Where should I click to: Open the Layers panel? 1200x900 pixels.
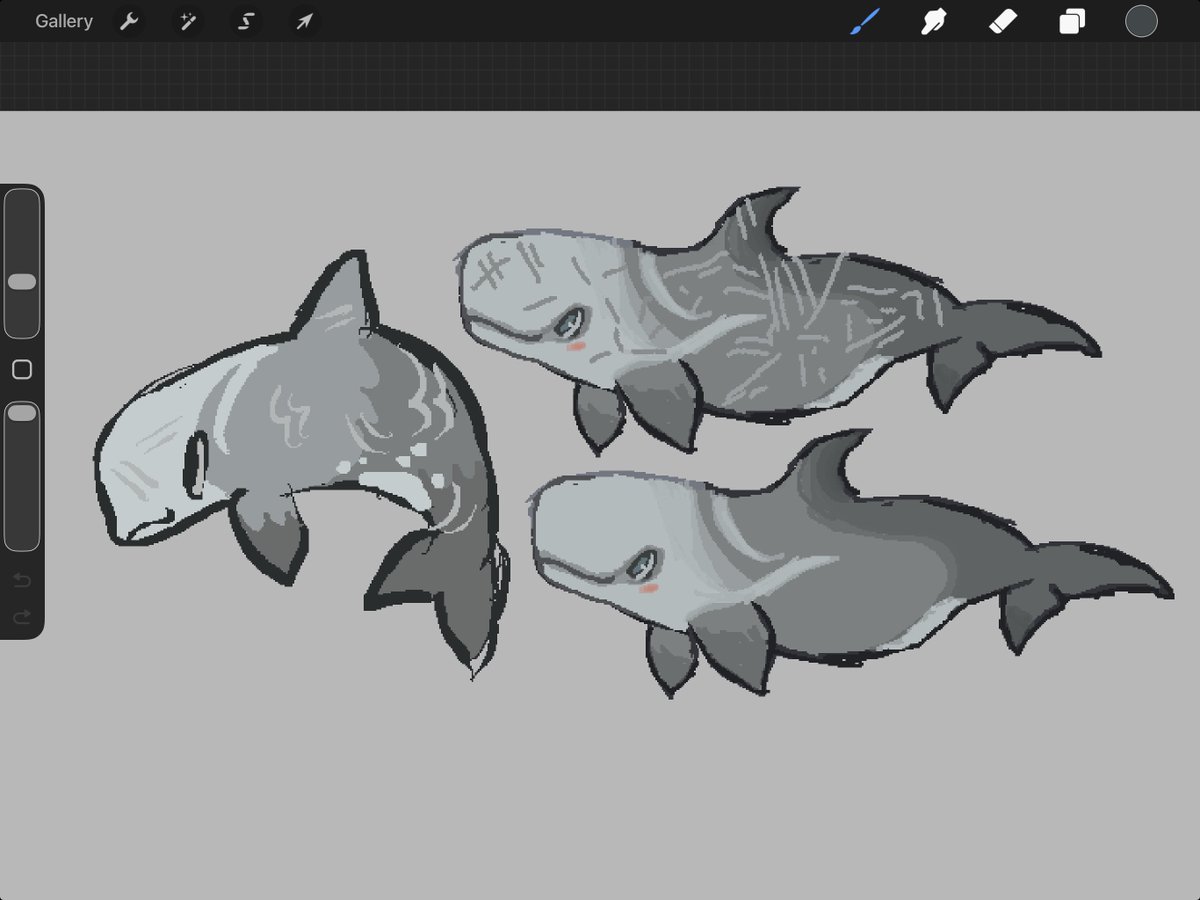pos(1072,21)
